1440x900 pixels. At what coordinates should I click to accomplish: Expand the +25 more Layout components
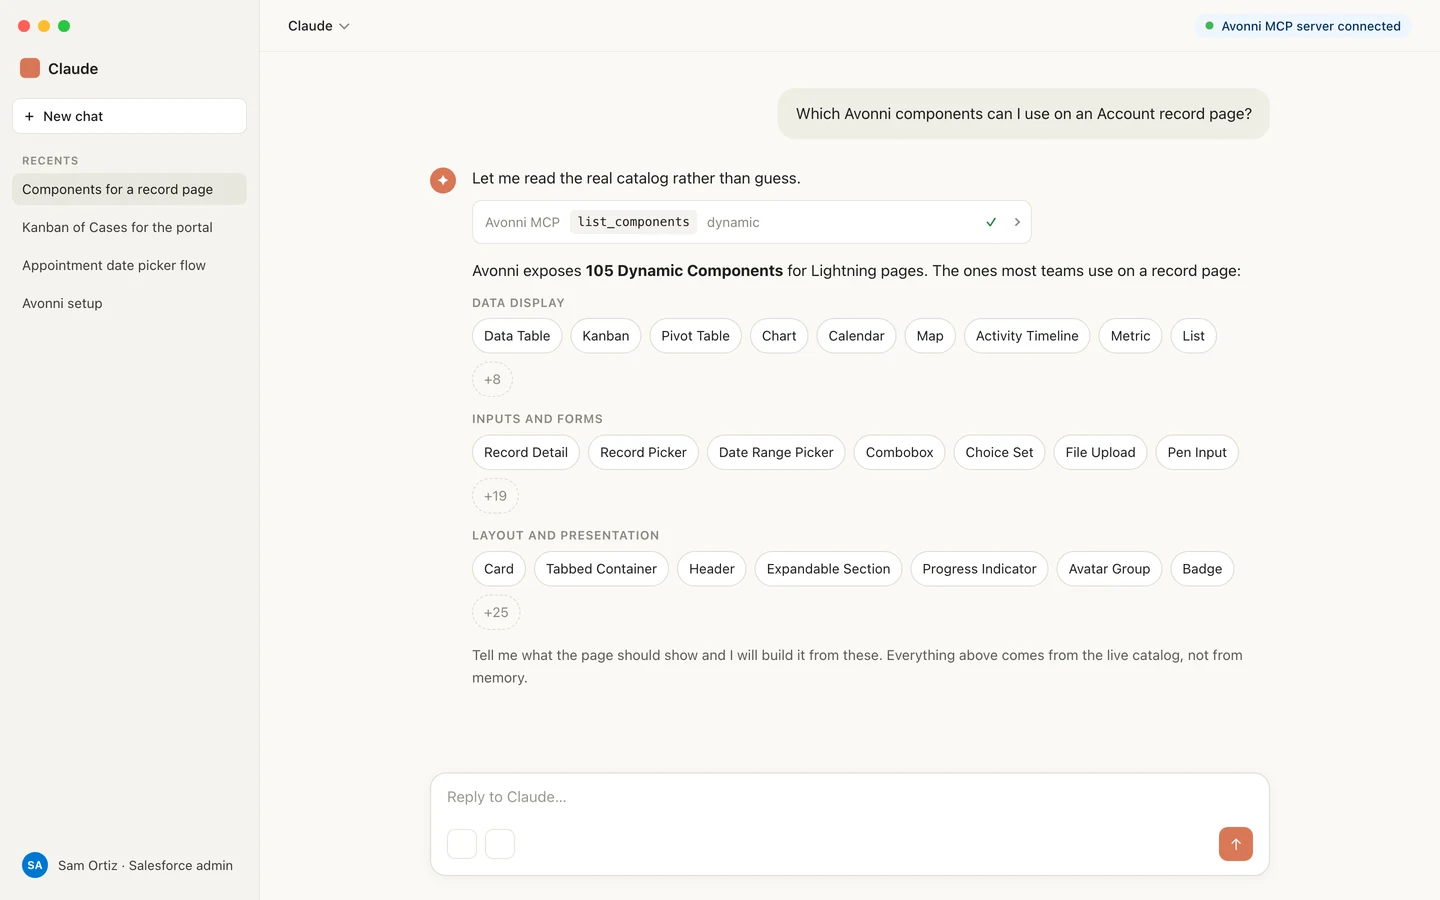(x=496, y=613)
